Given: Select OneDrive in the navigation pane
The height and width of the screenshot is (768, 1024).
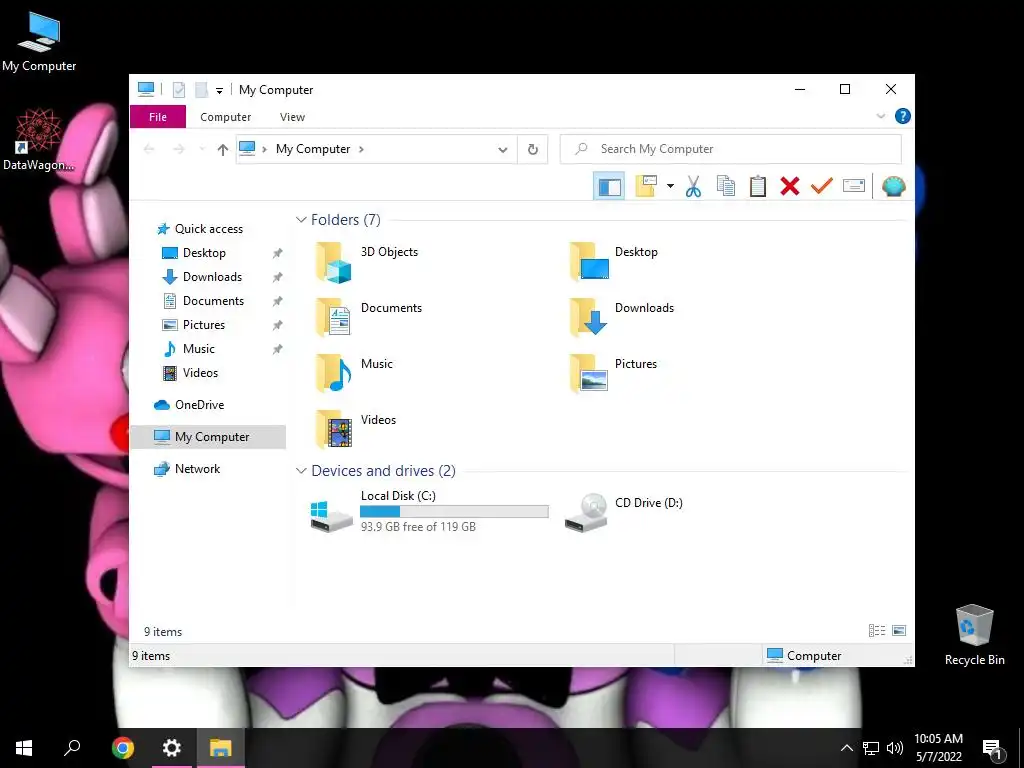Looking at the screenshot, I should [x=199, y=405].
